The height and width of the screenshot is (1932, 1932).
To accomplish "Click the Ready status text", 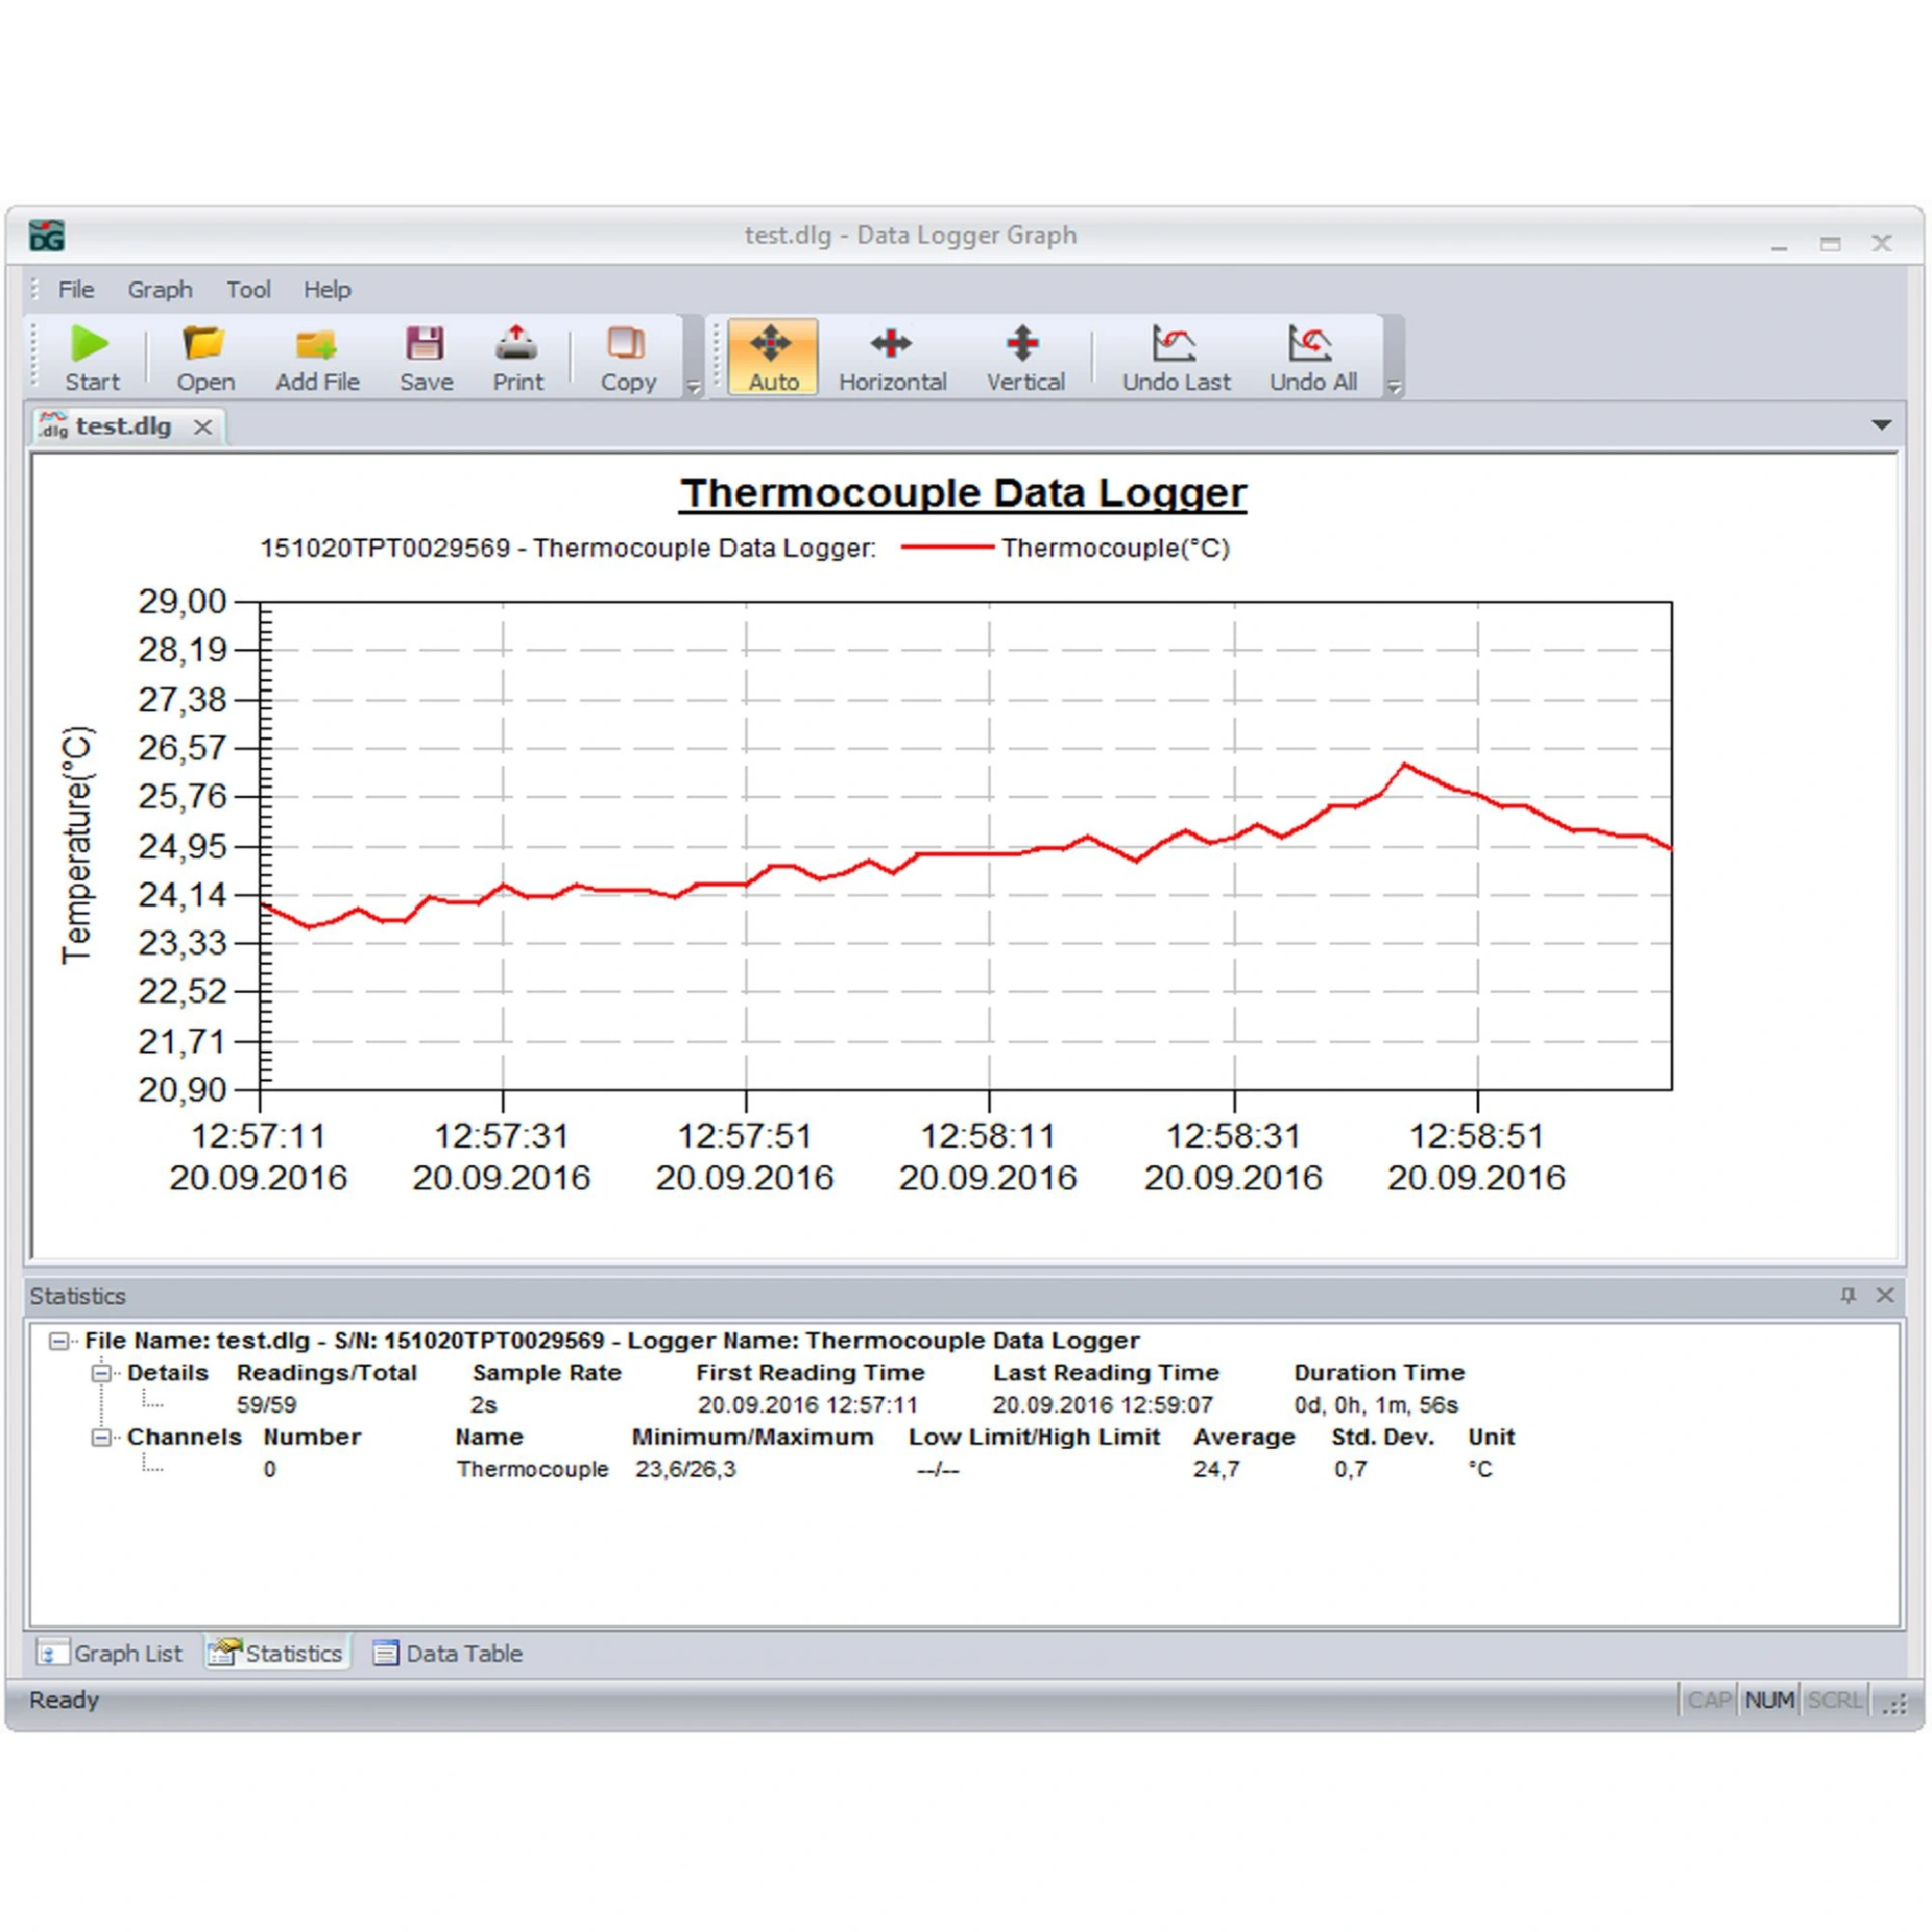I will coord(64,1700).
